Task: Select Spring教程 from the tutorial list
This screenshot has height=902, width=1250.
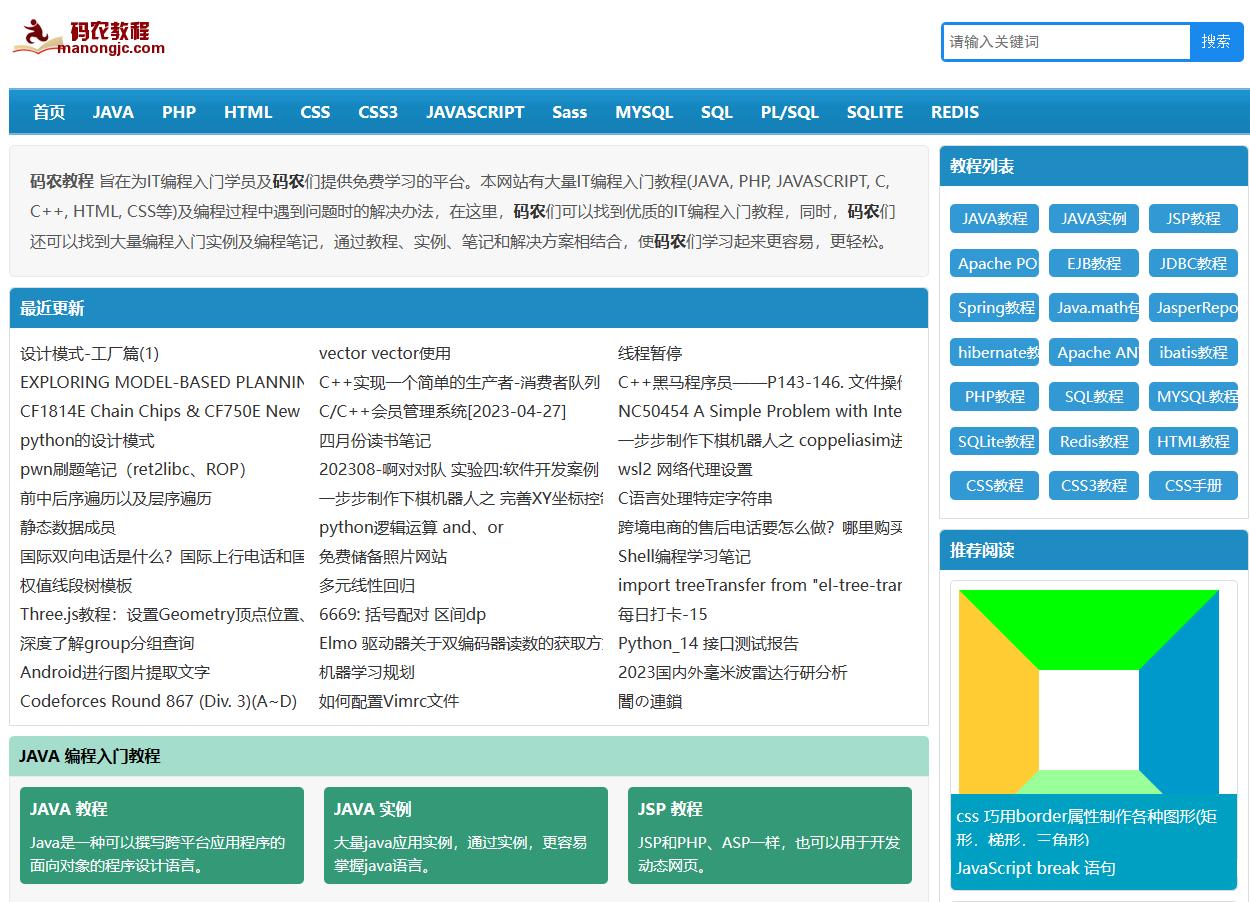Action: pyautogui.click(x=993, y=307)
